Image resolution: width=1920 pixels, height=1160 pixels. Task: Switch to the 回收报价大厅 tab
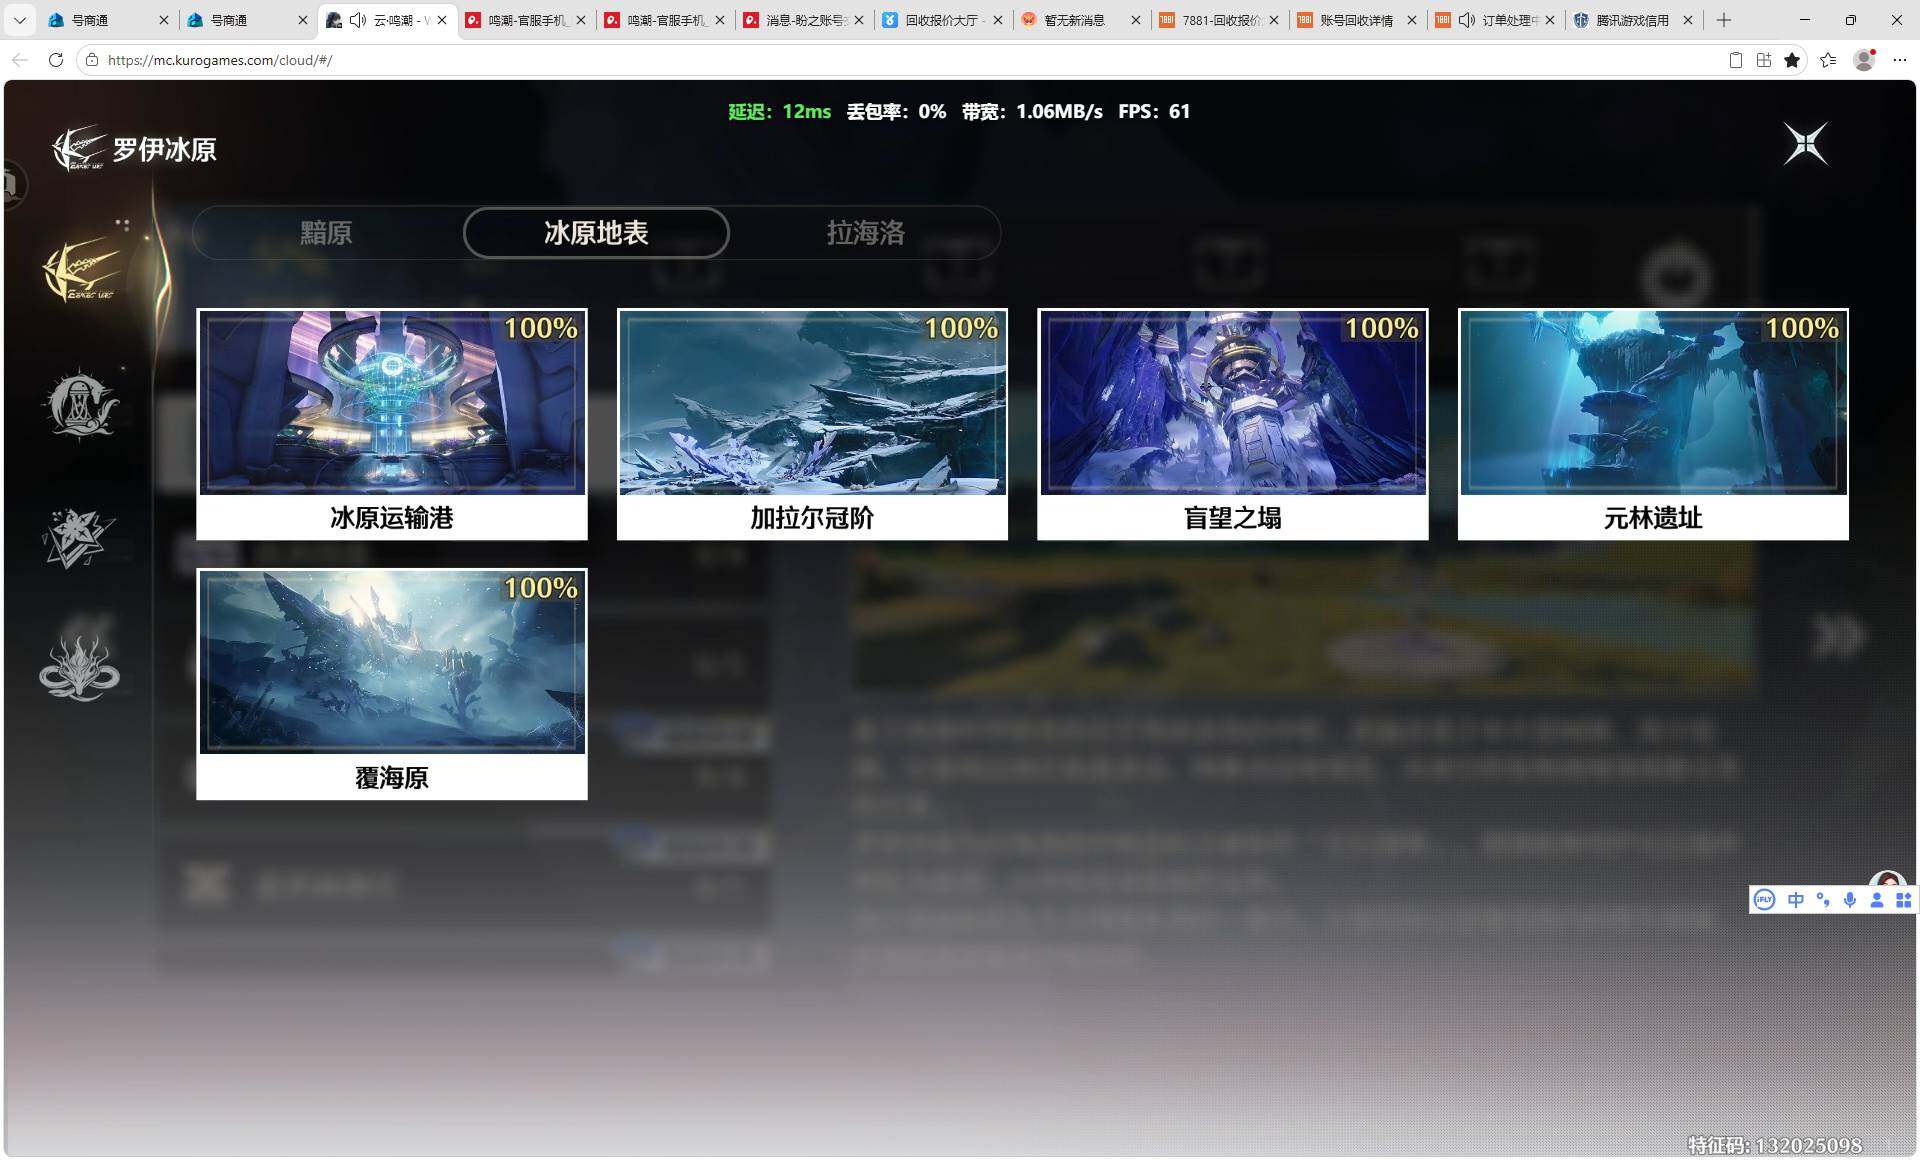[941, 20]
